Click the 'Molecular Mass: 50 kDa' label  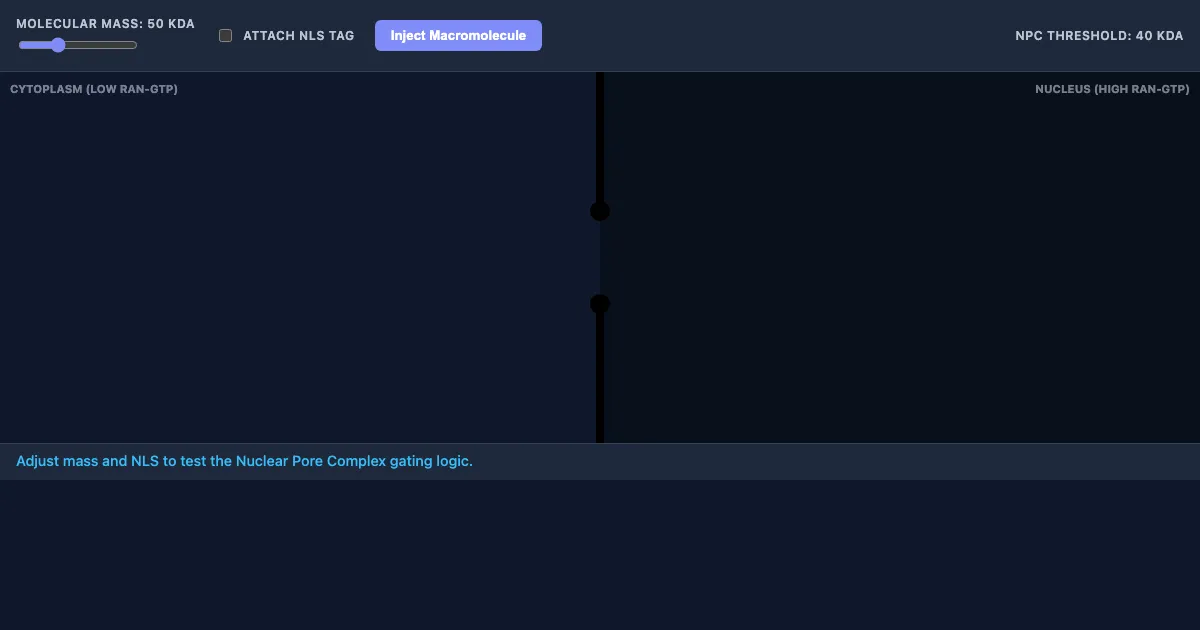pos(106,24)
